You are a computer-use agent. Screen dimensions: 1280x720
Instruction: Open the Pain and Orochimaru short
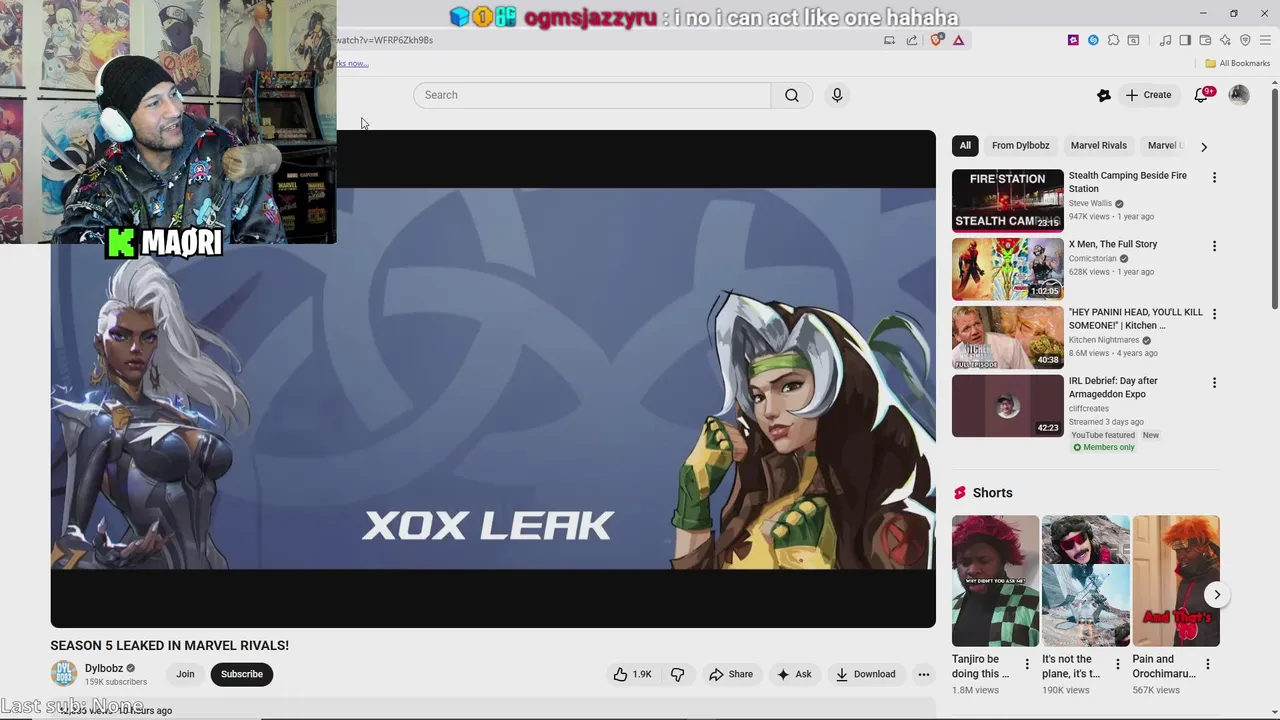coord(1176,581)
